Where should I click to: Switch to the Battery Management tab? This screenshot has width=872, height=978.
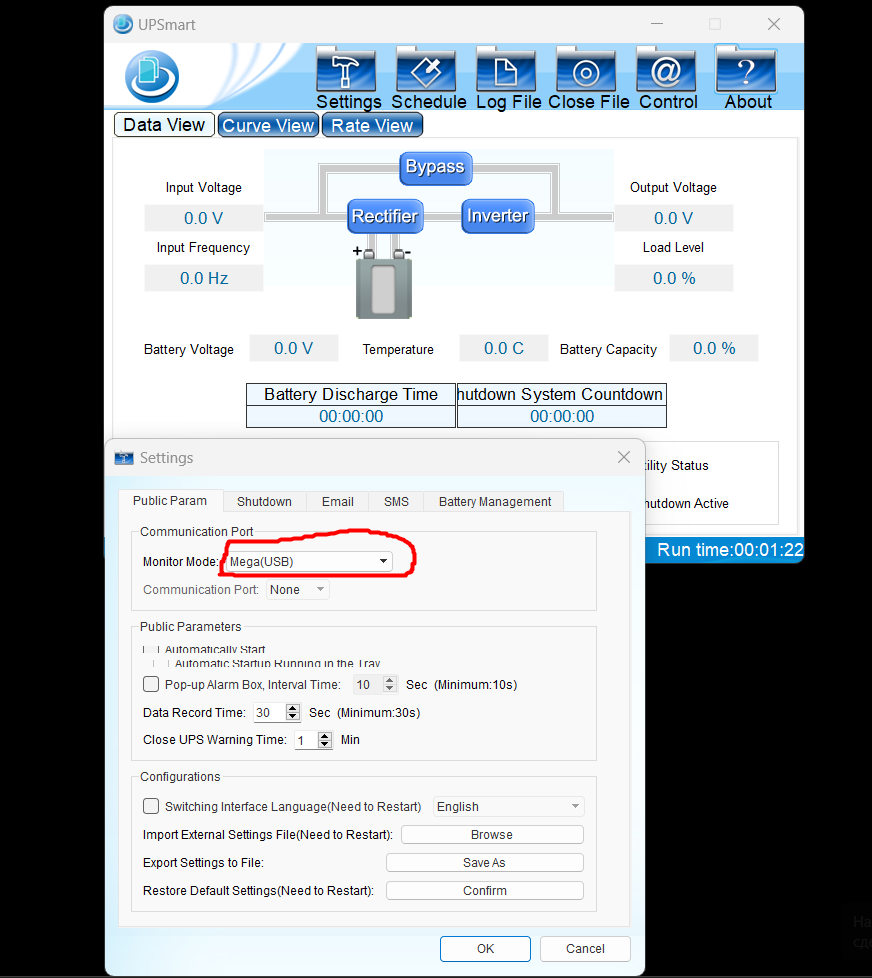(494, 502)
